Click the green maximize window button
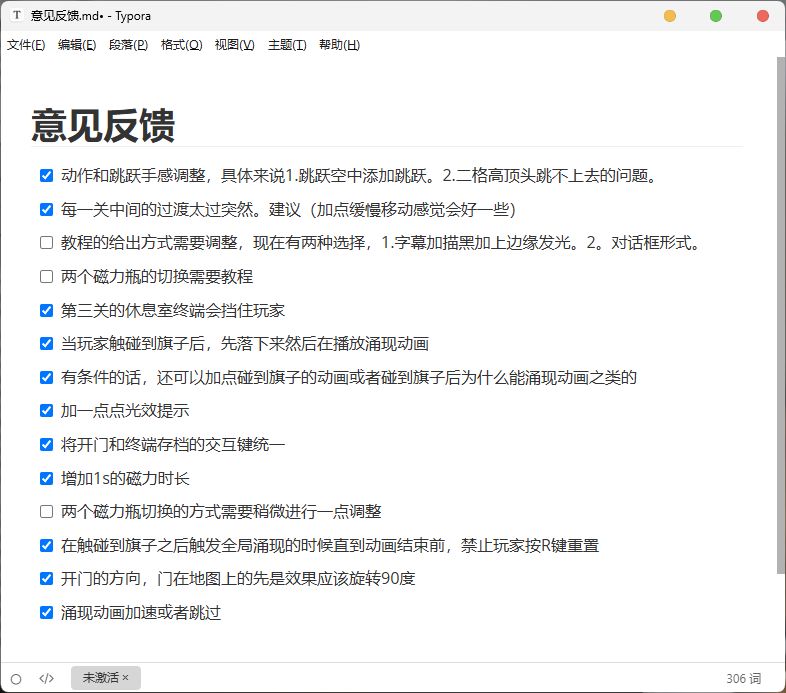Screen dimensions: 786x693 716,16
